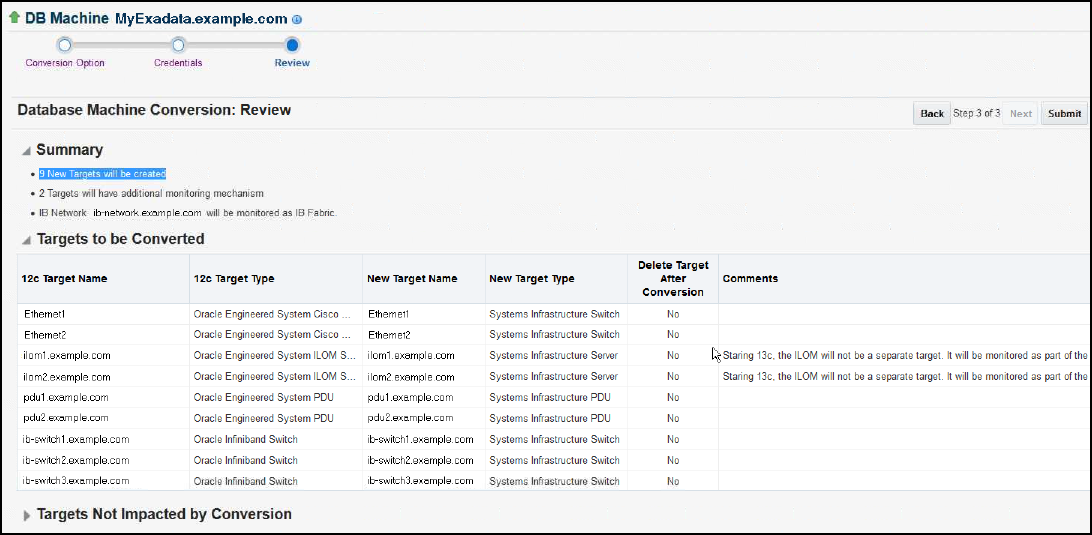The image size is (1092, 535).
Task: Go to the Conversion Option step label
Action: click(x=65, y=63)
